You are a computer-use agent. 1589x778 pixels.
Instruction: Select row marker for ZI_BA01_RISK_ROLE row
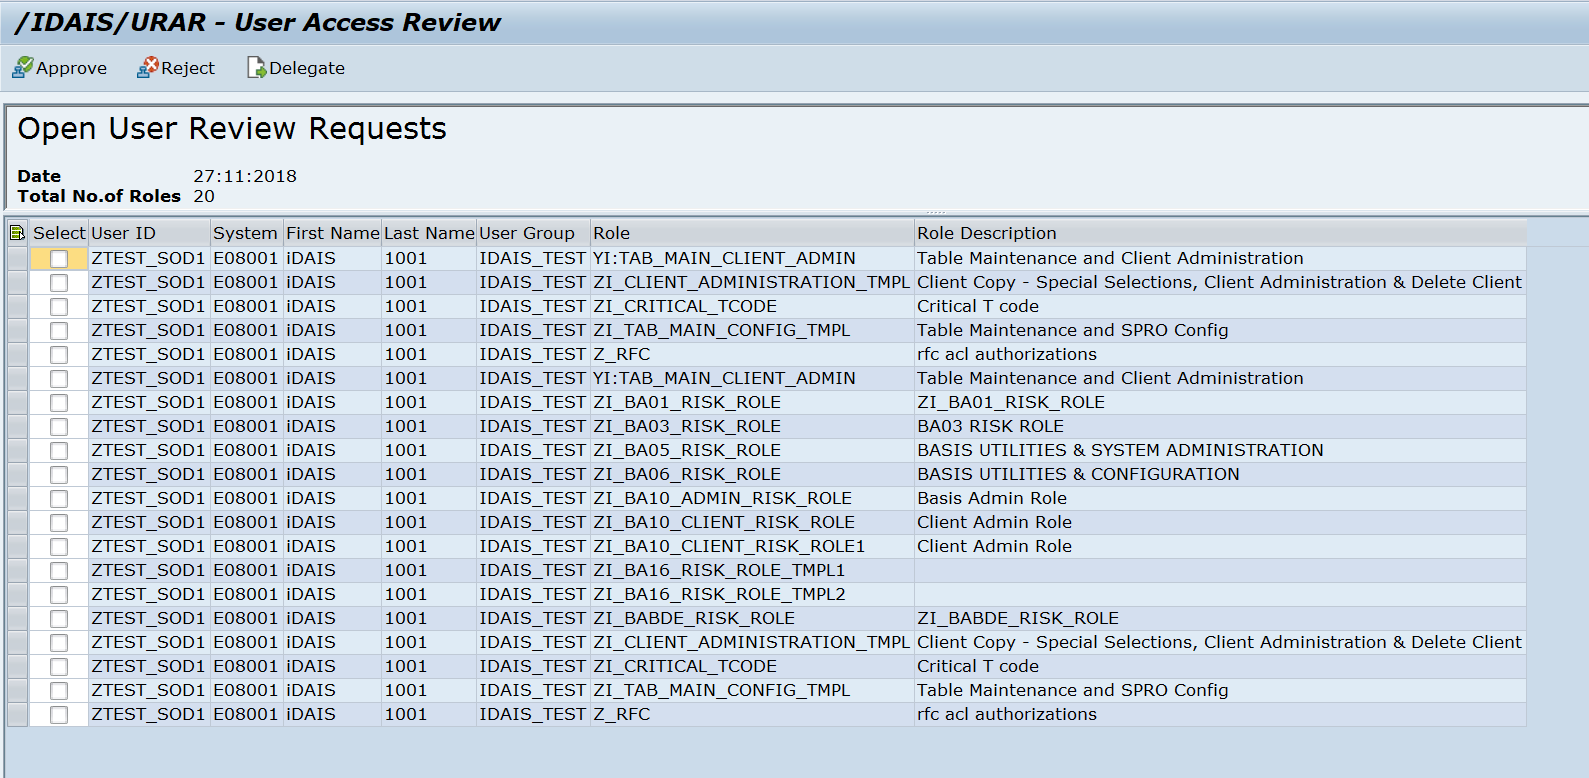(x=17, y=403)
